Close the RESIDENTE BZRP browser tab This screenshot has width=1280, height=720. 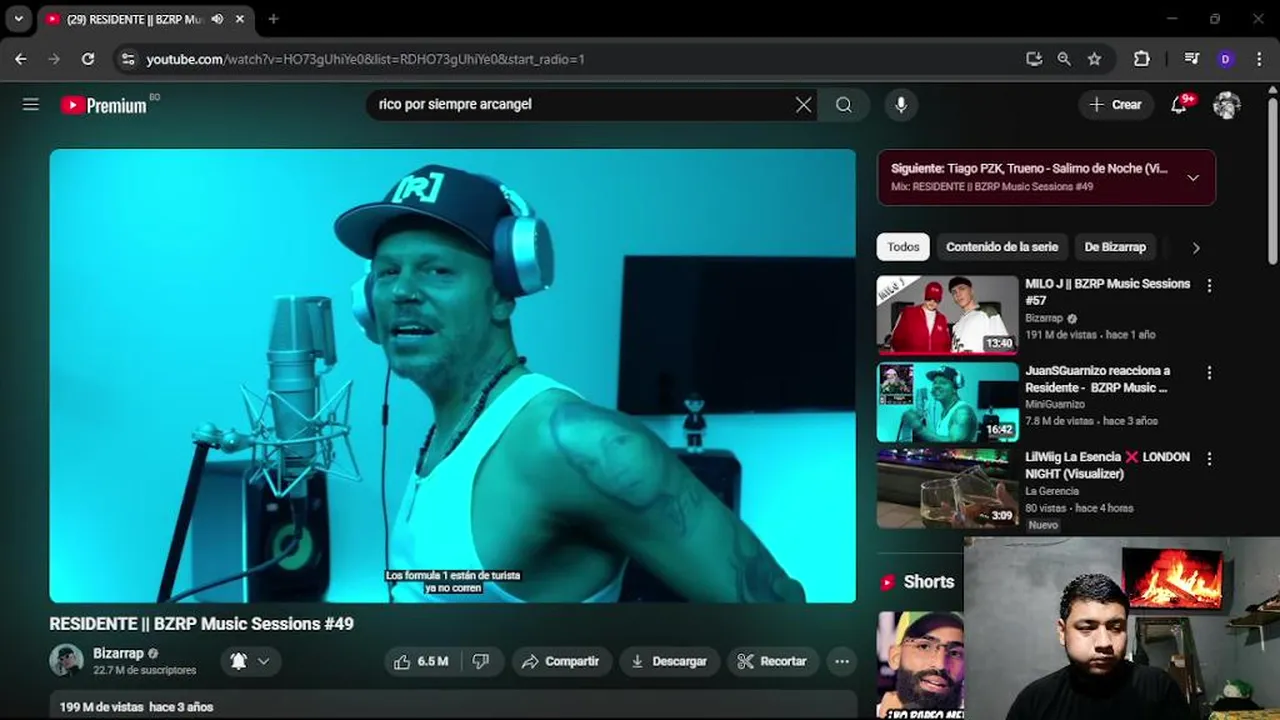[x=240, y=19]
